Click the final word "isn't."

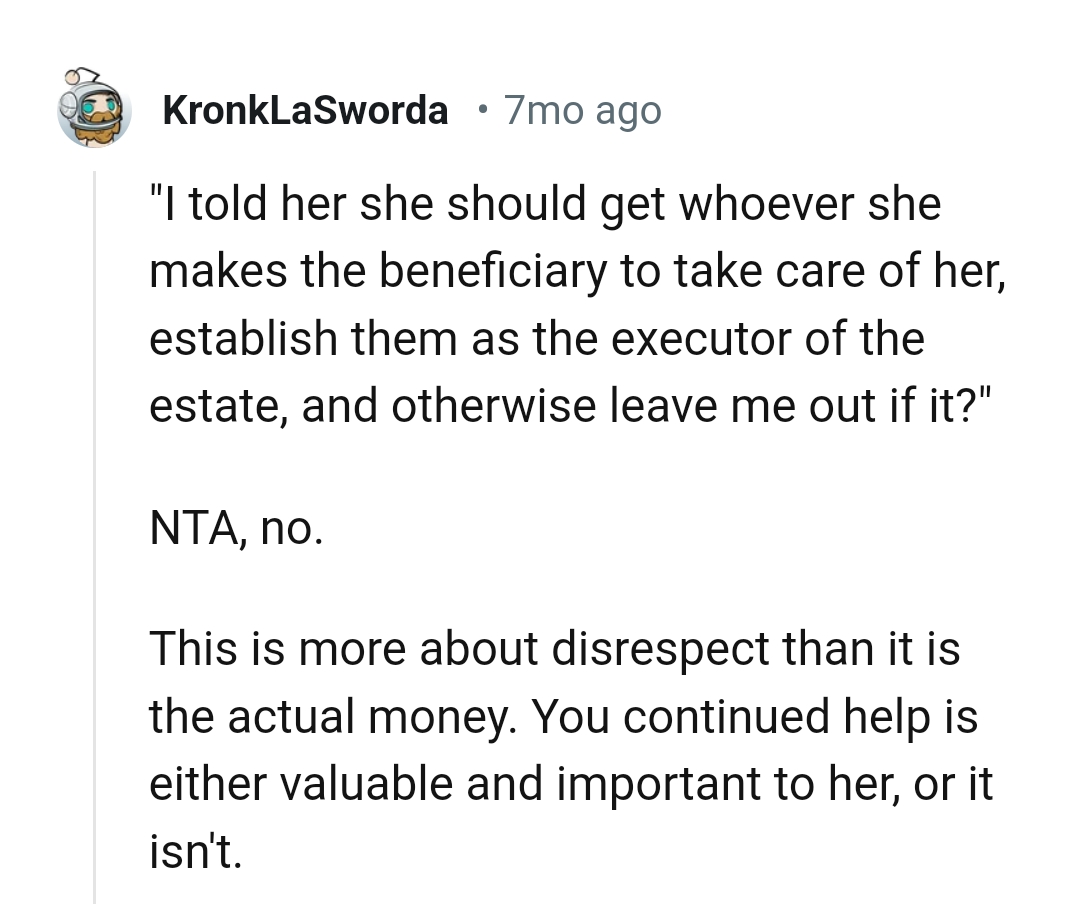196,851
